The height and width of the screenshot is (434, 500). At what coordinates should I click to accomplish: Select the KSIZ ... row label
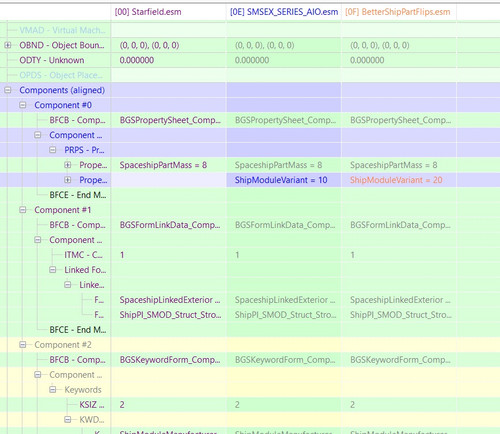tap(92, 405)
